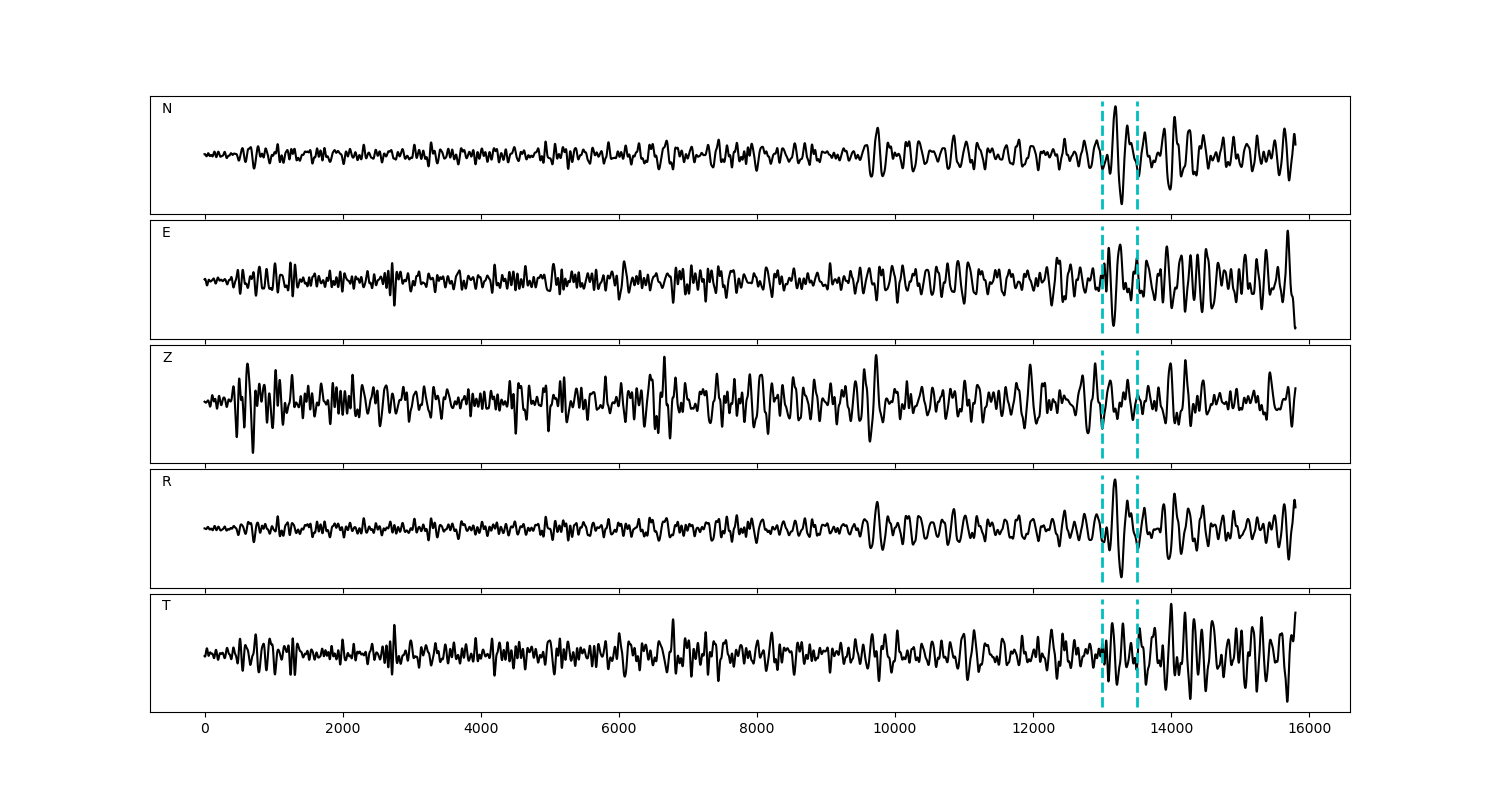Viewport: 1500px width, 800px height.
Task: Click the x-axis tick label 12000
Action: 1033,730
